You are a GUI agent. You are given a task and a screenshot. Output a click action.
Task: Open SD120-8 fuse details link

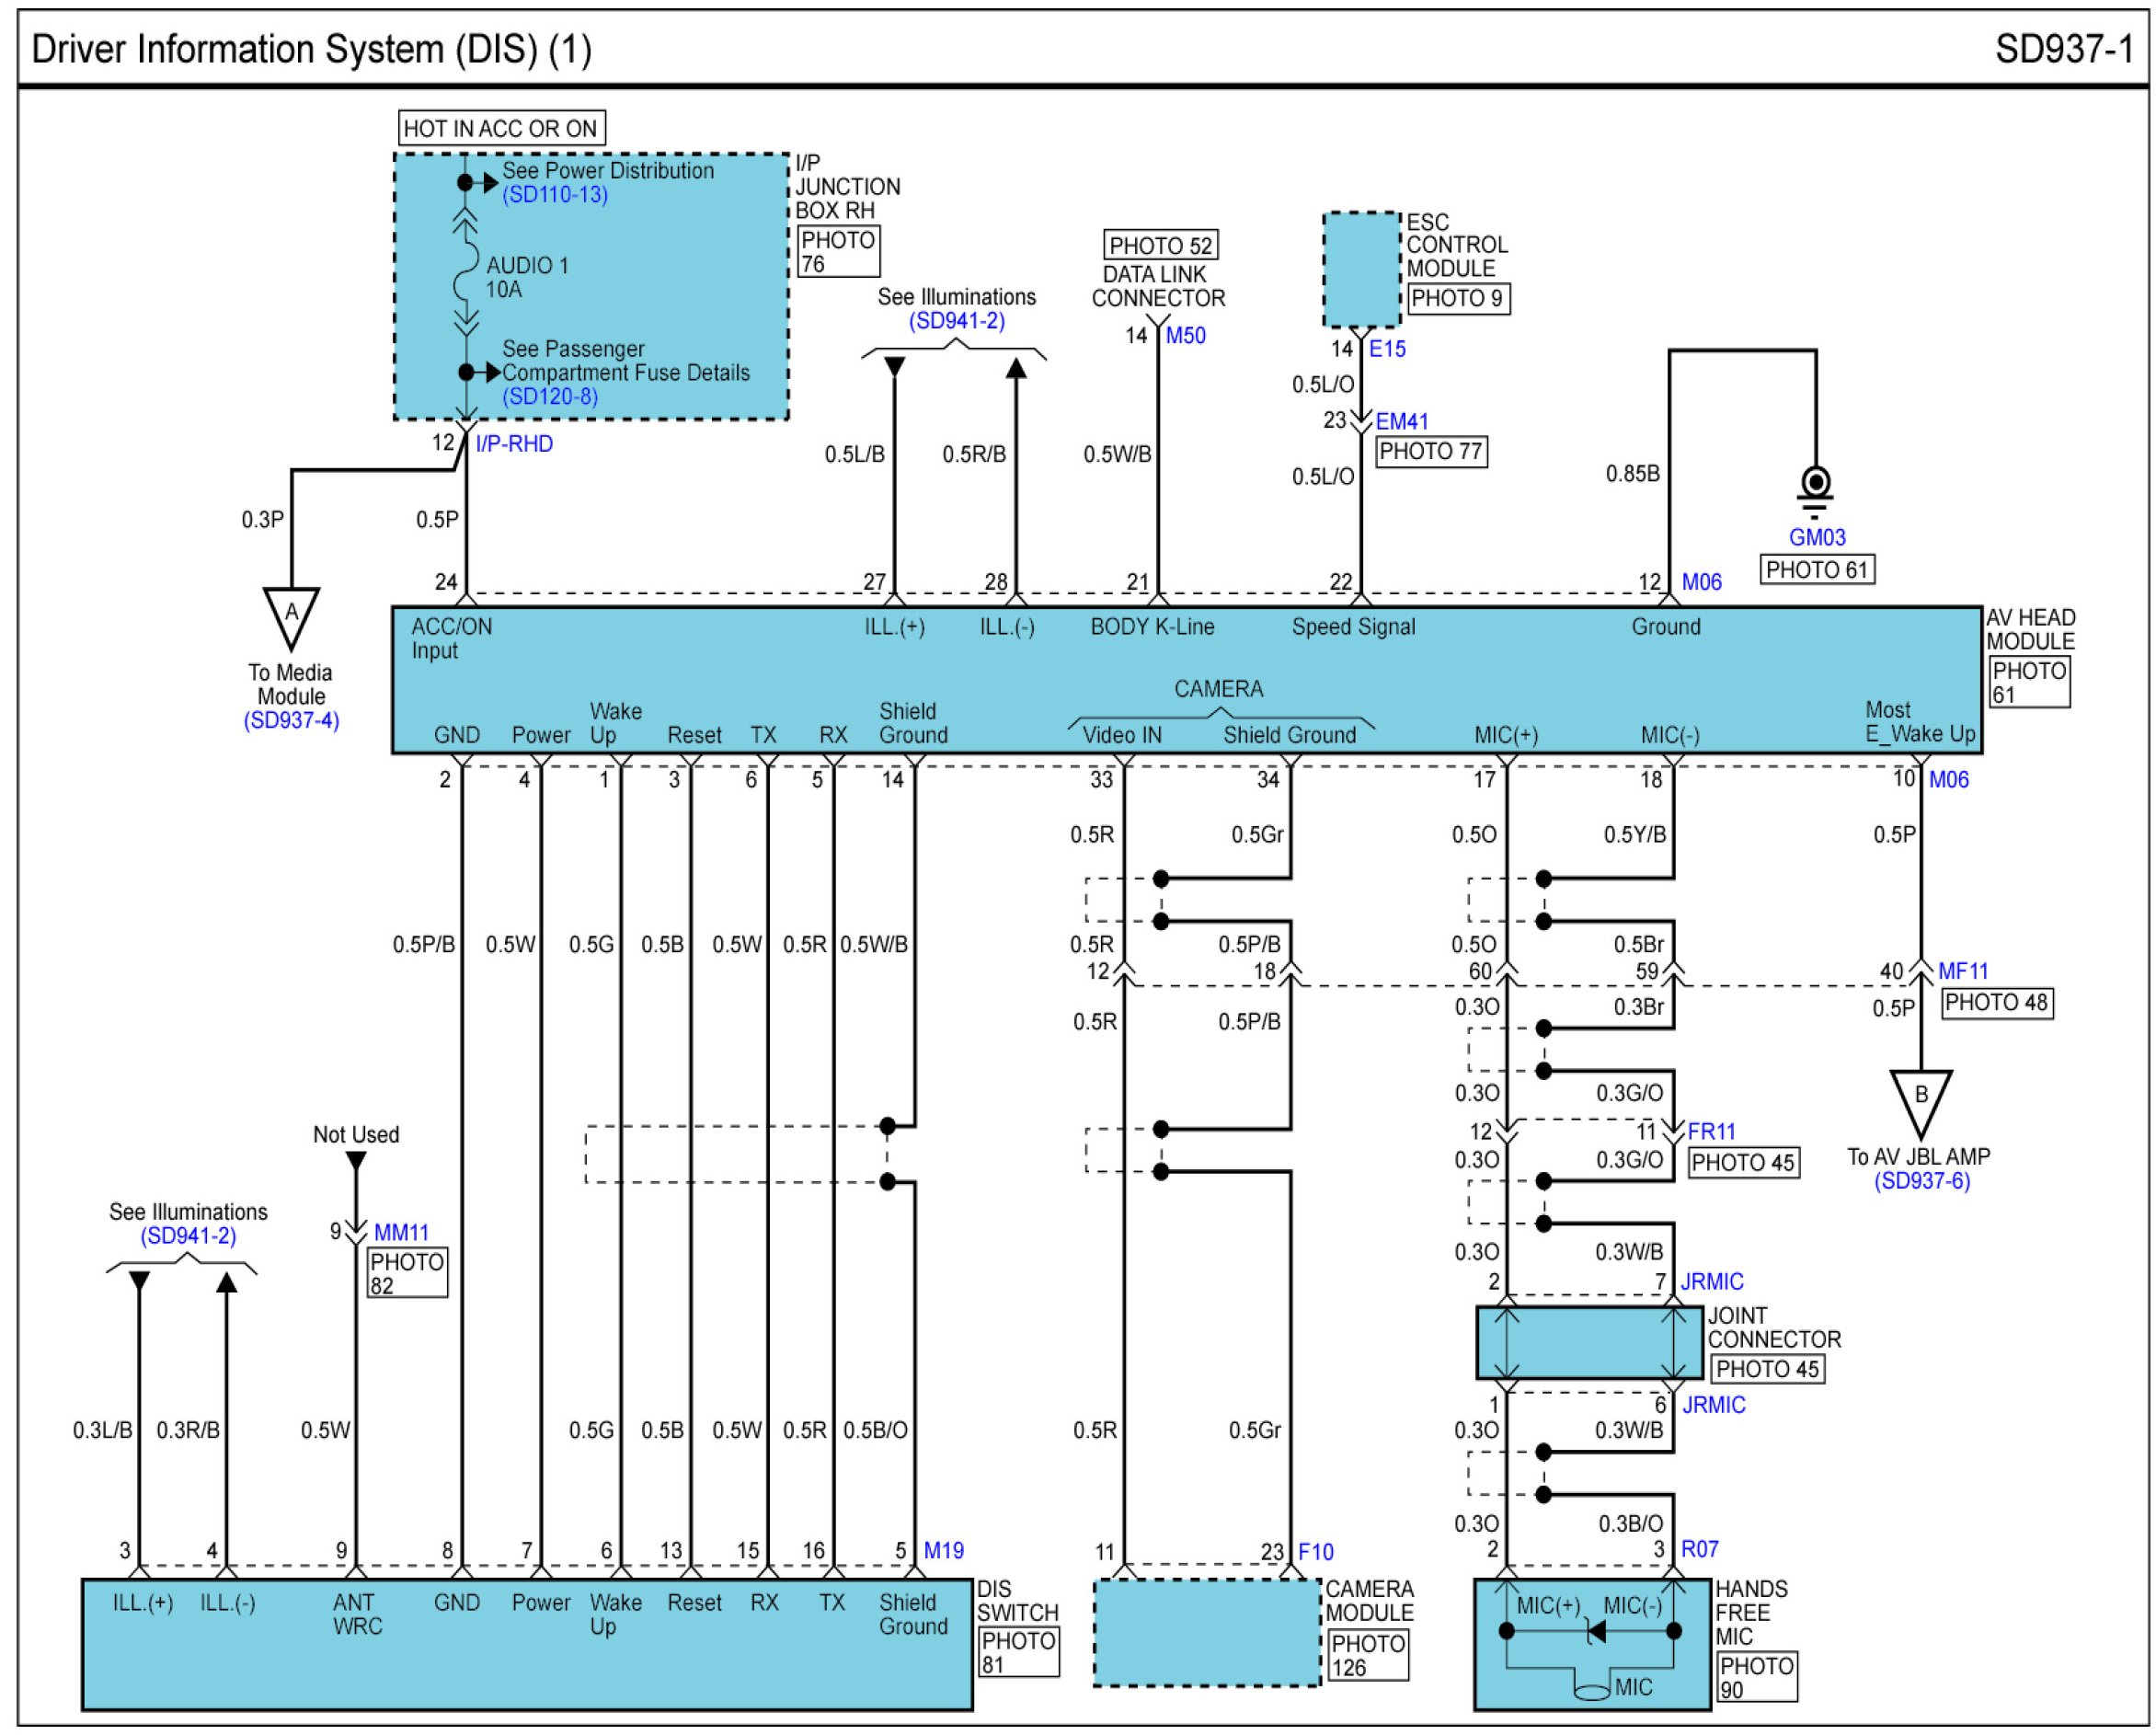pyautogui.click(x=550, y=396)
